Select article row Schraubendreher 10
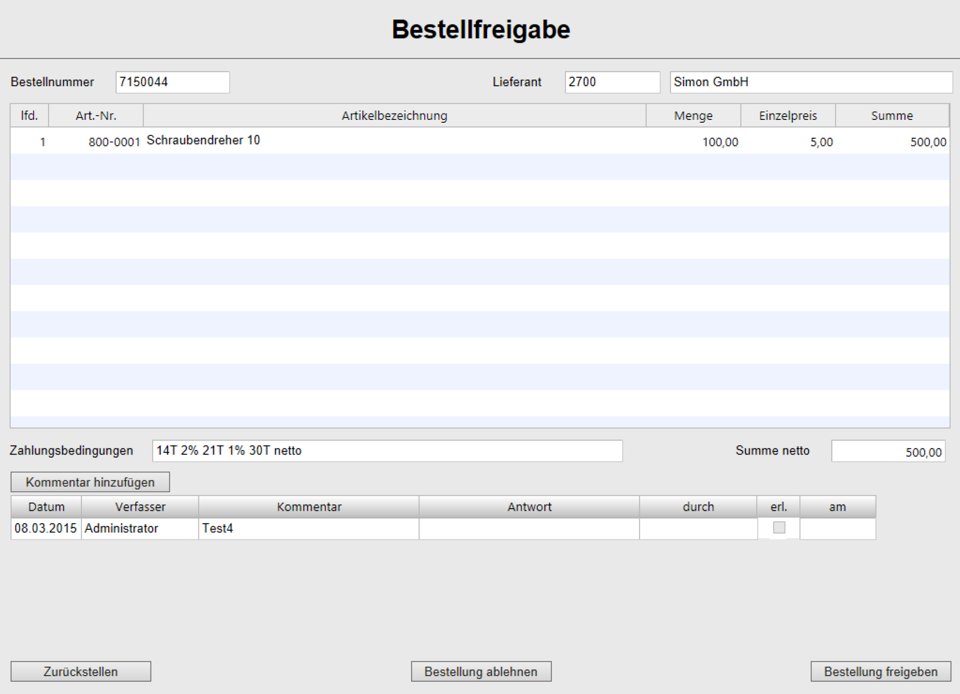This screenshot has height=694, width=960. (480, 141)
